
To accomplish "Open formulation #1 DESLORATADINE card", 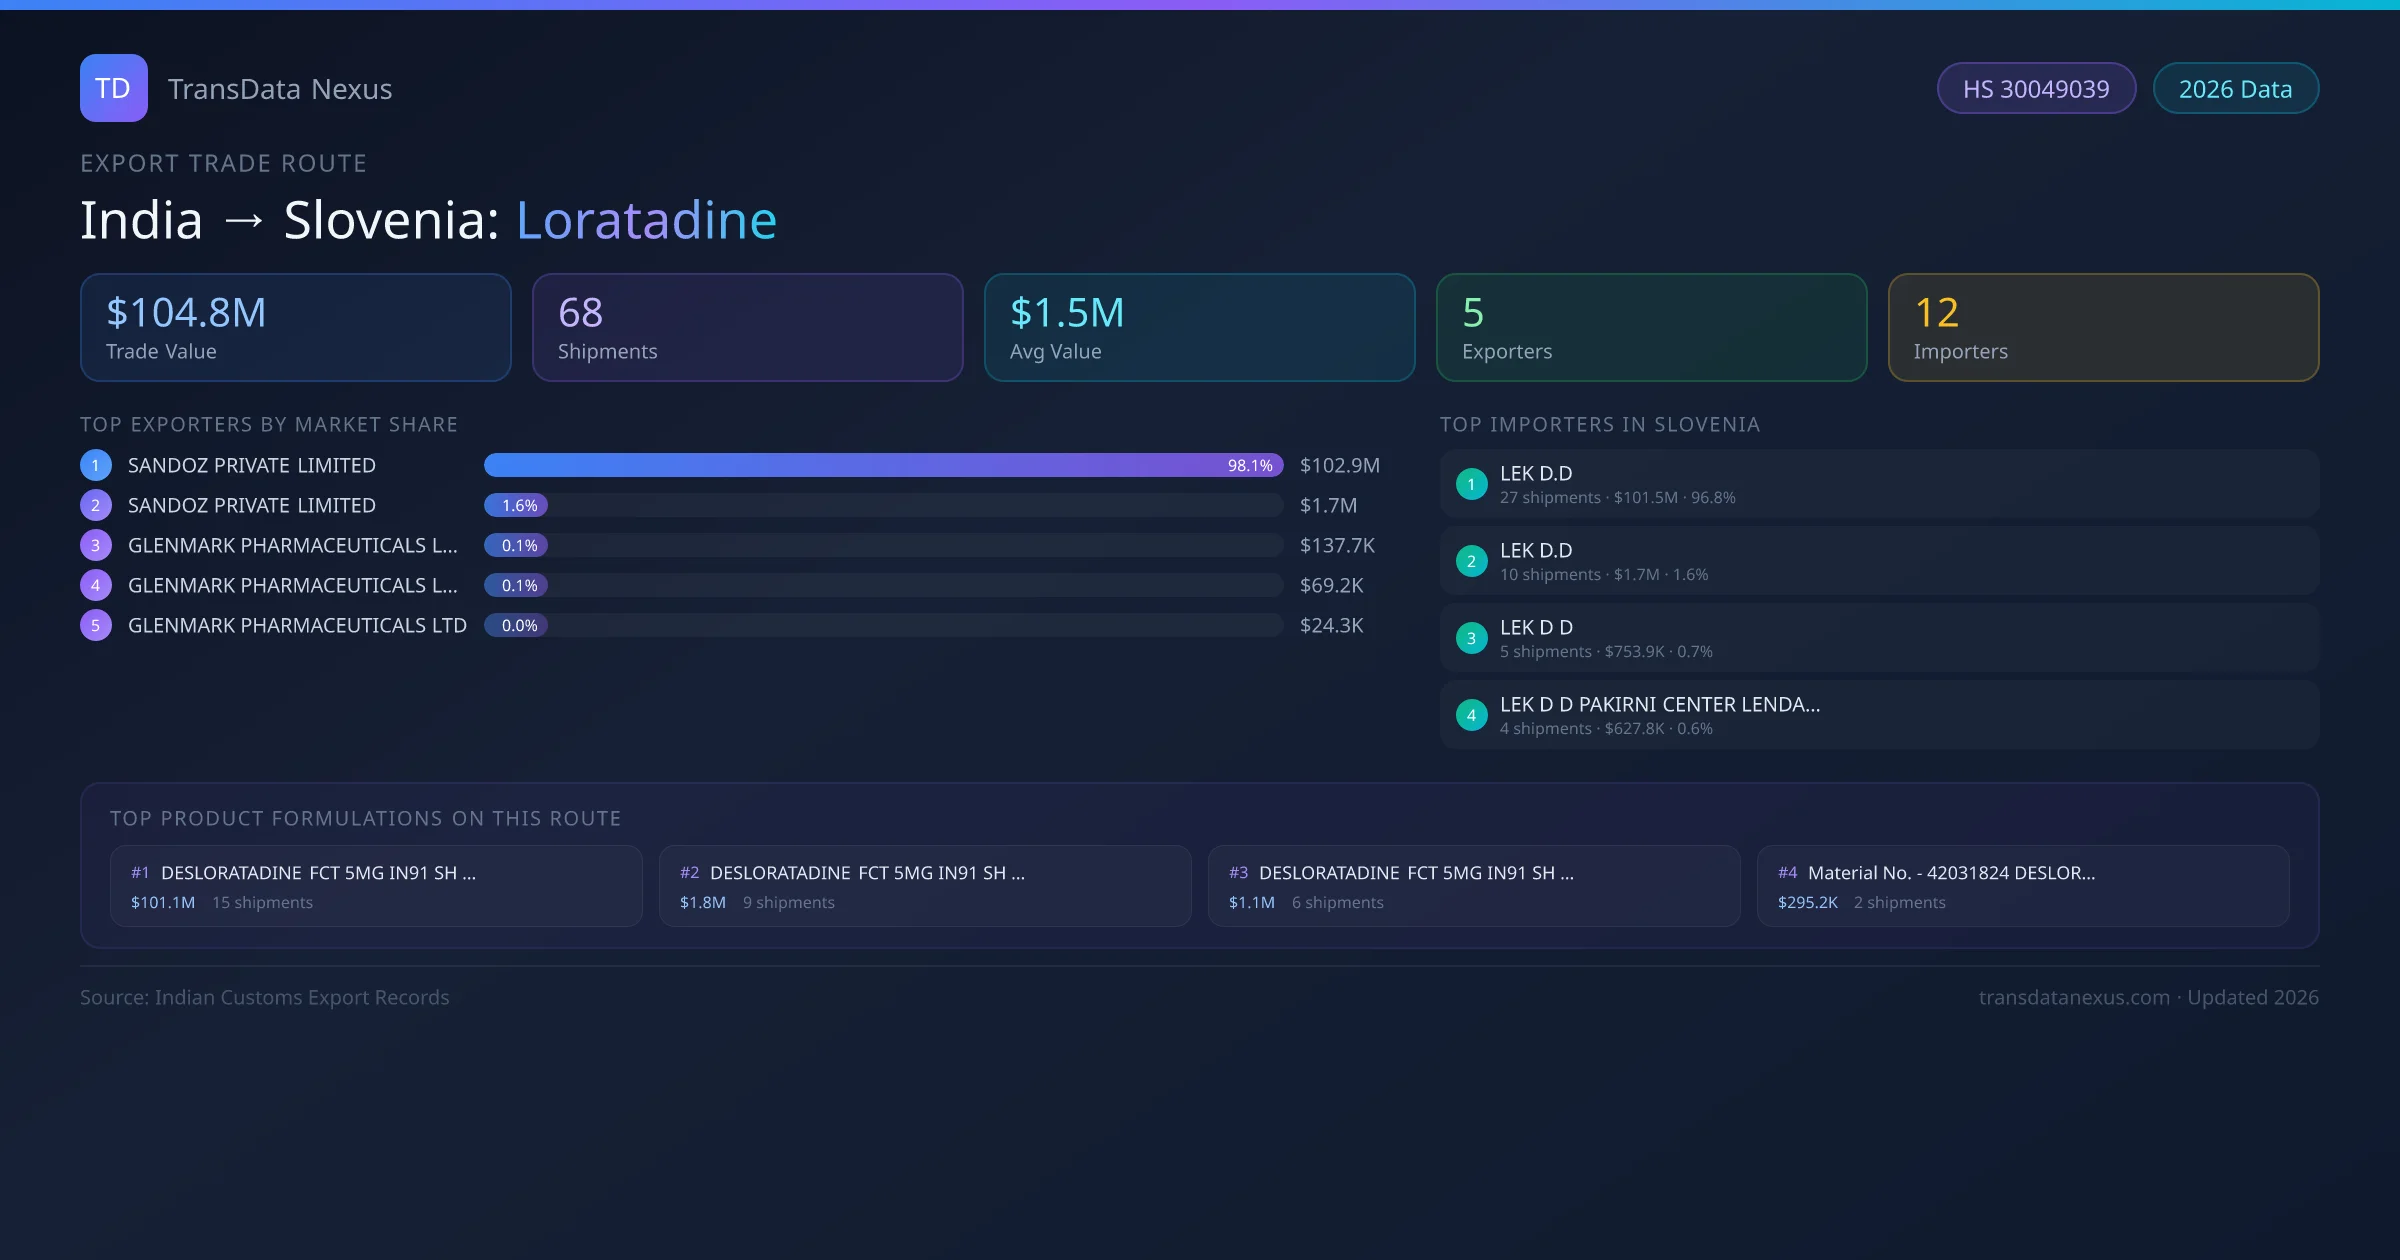I will coord(376,886).
